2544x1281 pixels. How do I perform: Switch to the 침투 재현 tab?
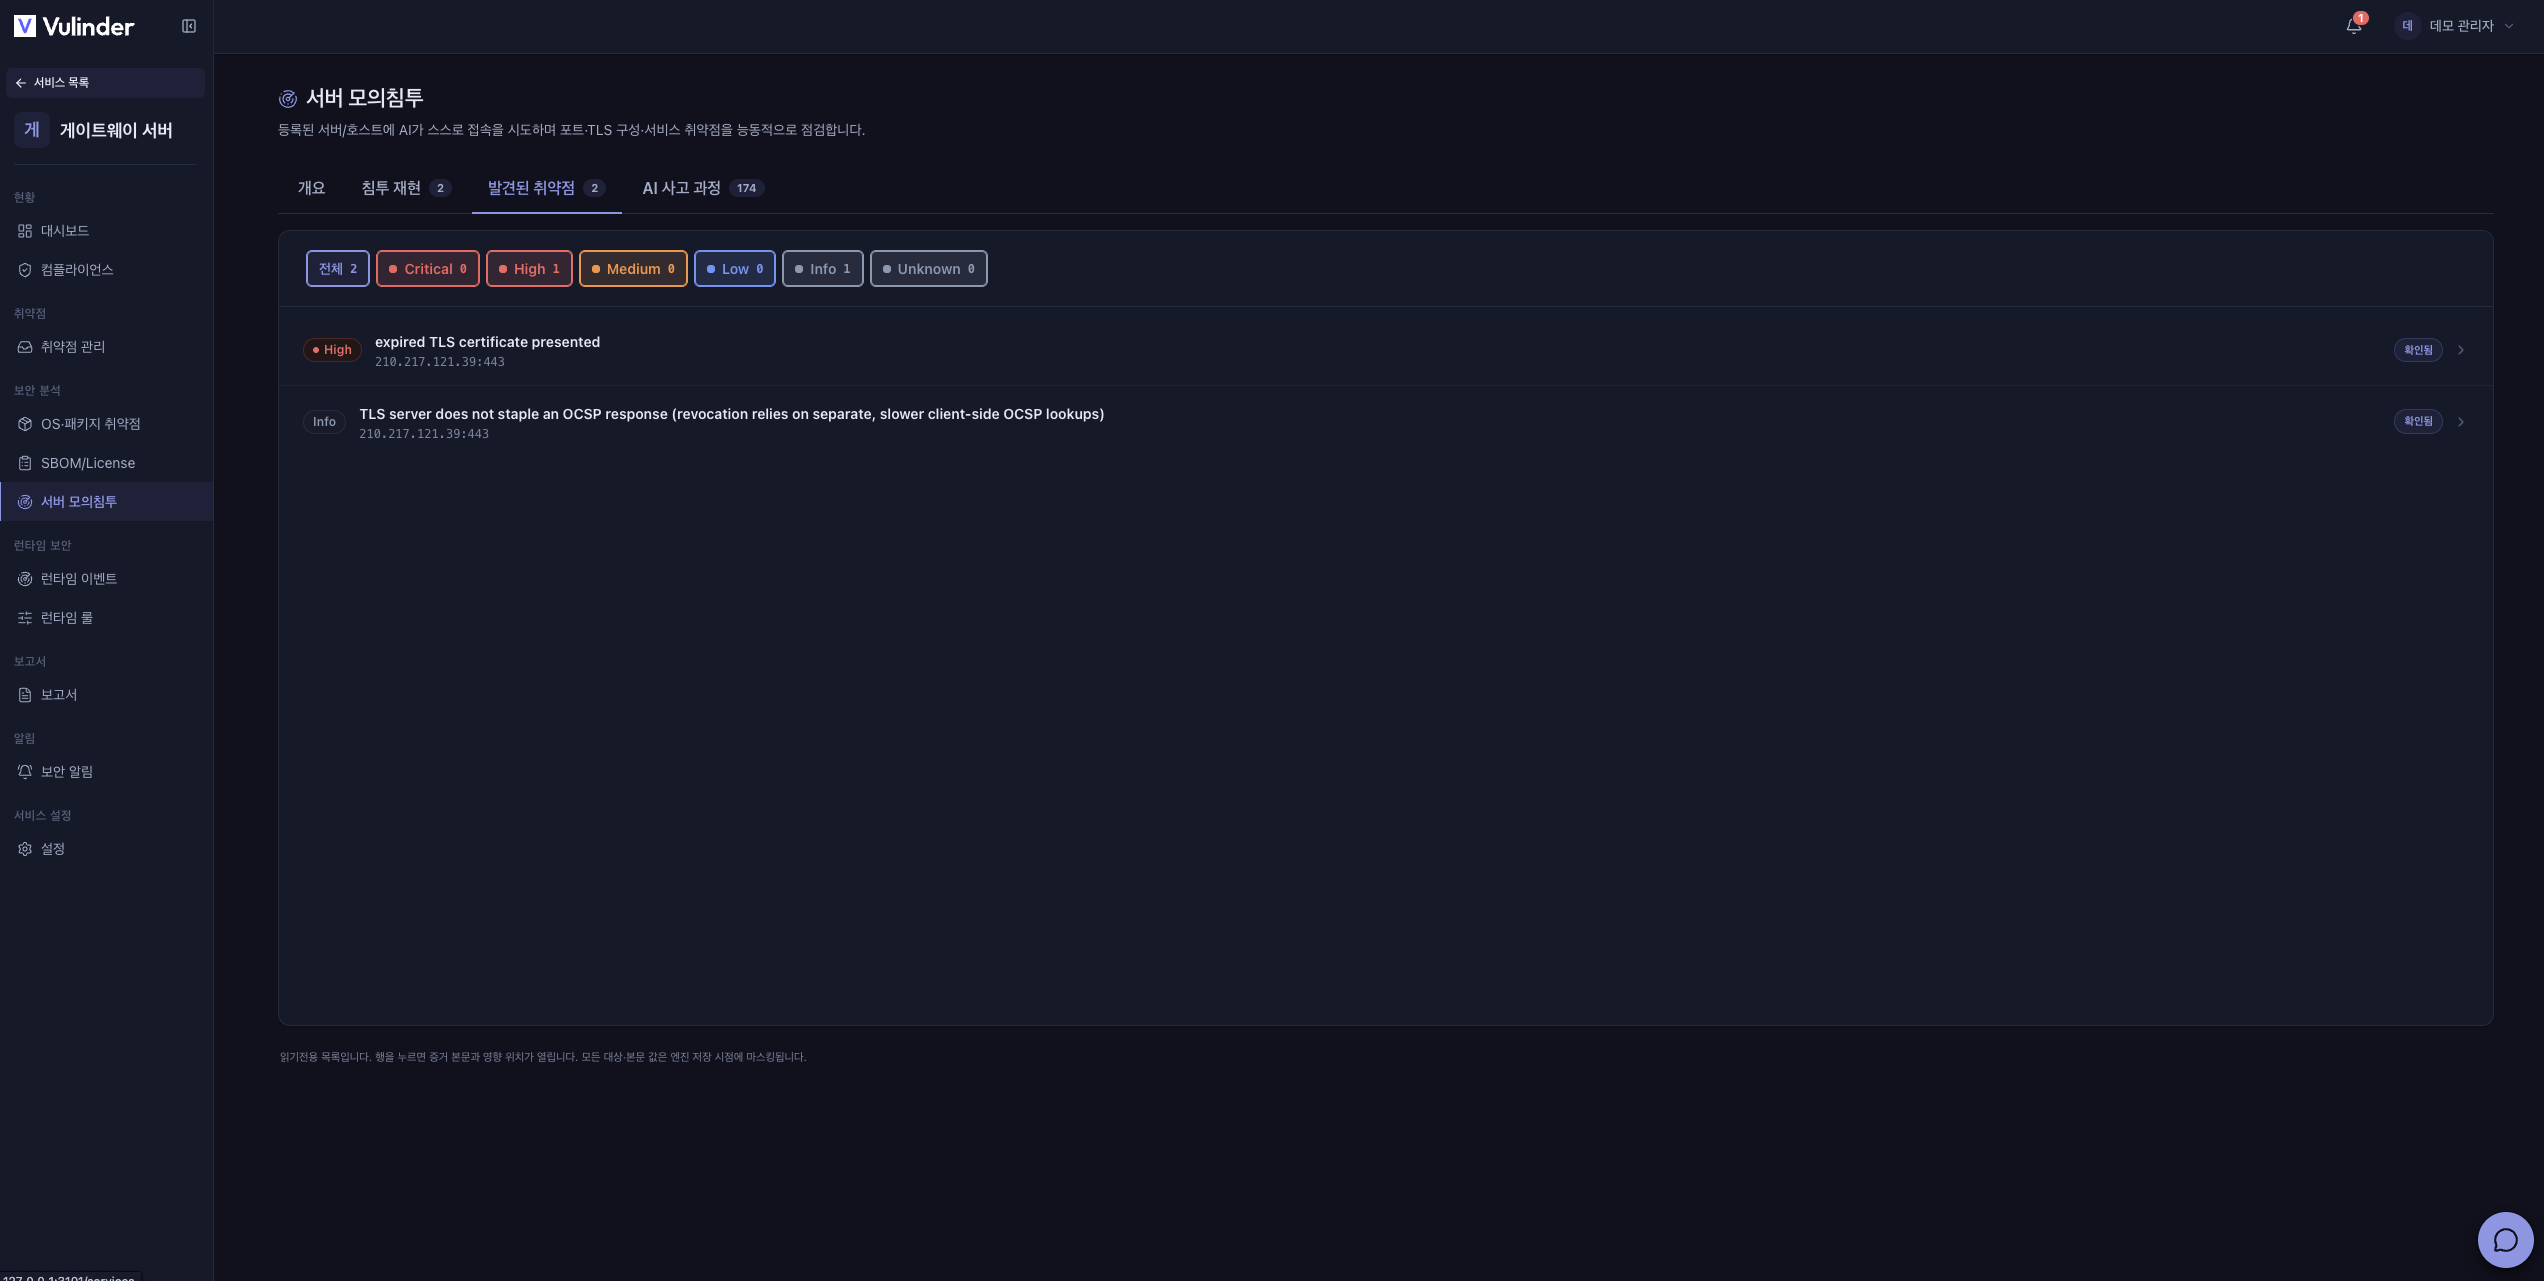[x=406, y=188]
